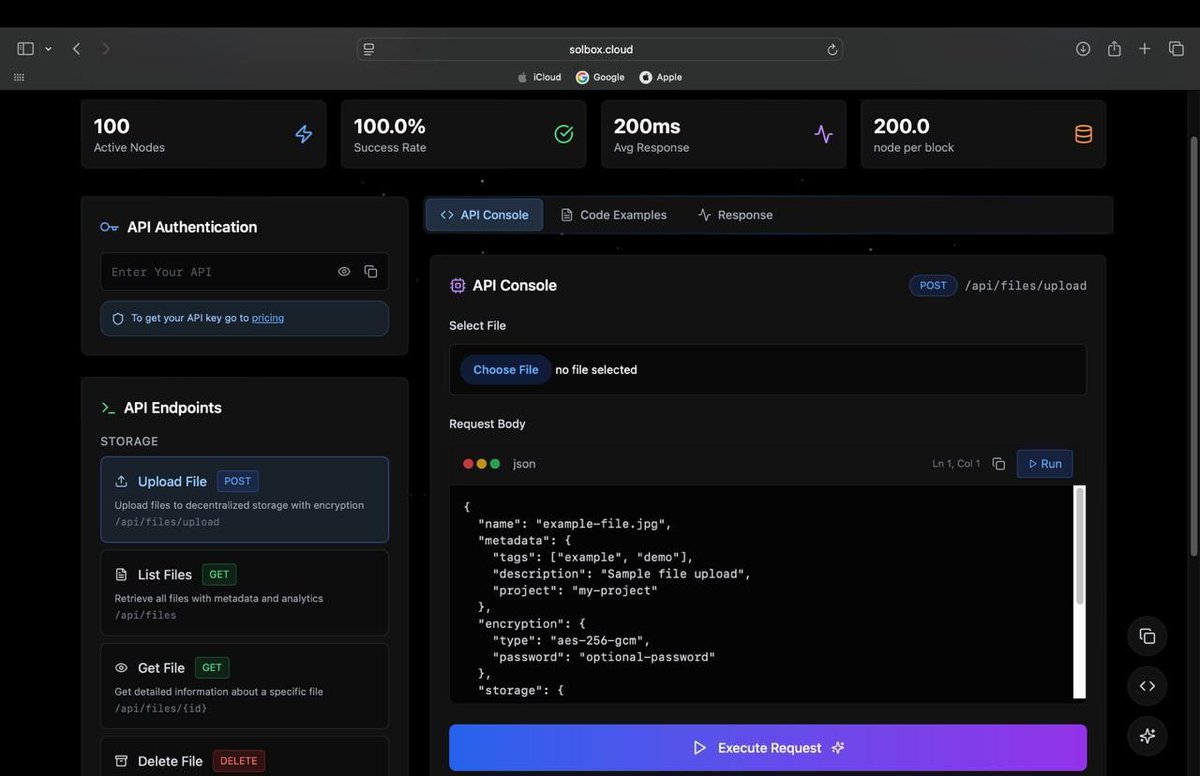
Task: Open the page settings icon in the address bar
Action: 369,49
